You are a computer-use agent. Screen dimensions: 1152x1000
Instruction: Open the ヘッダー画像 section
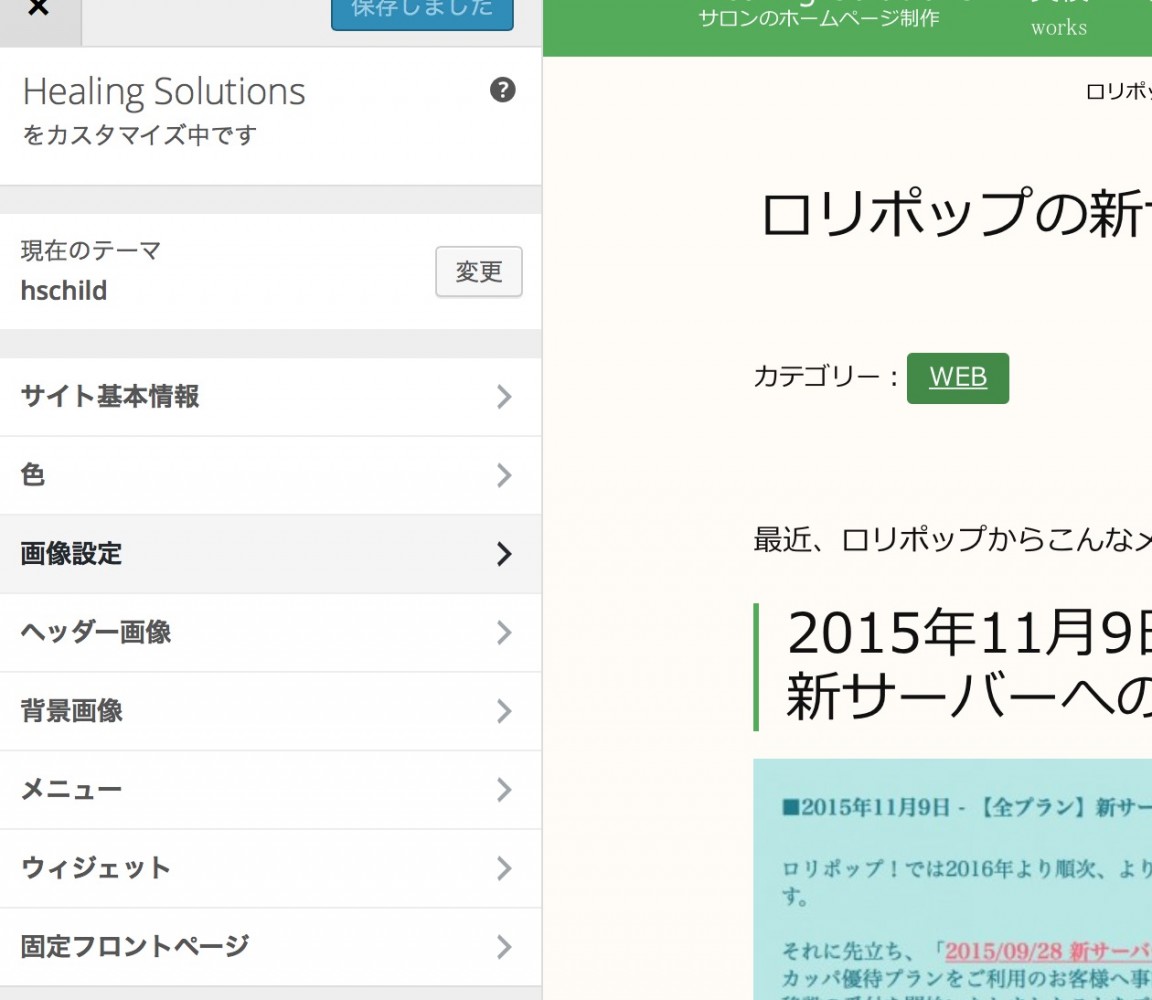(x=96, y=632)
